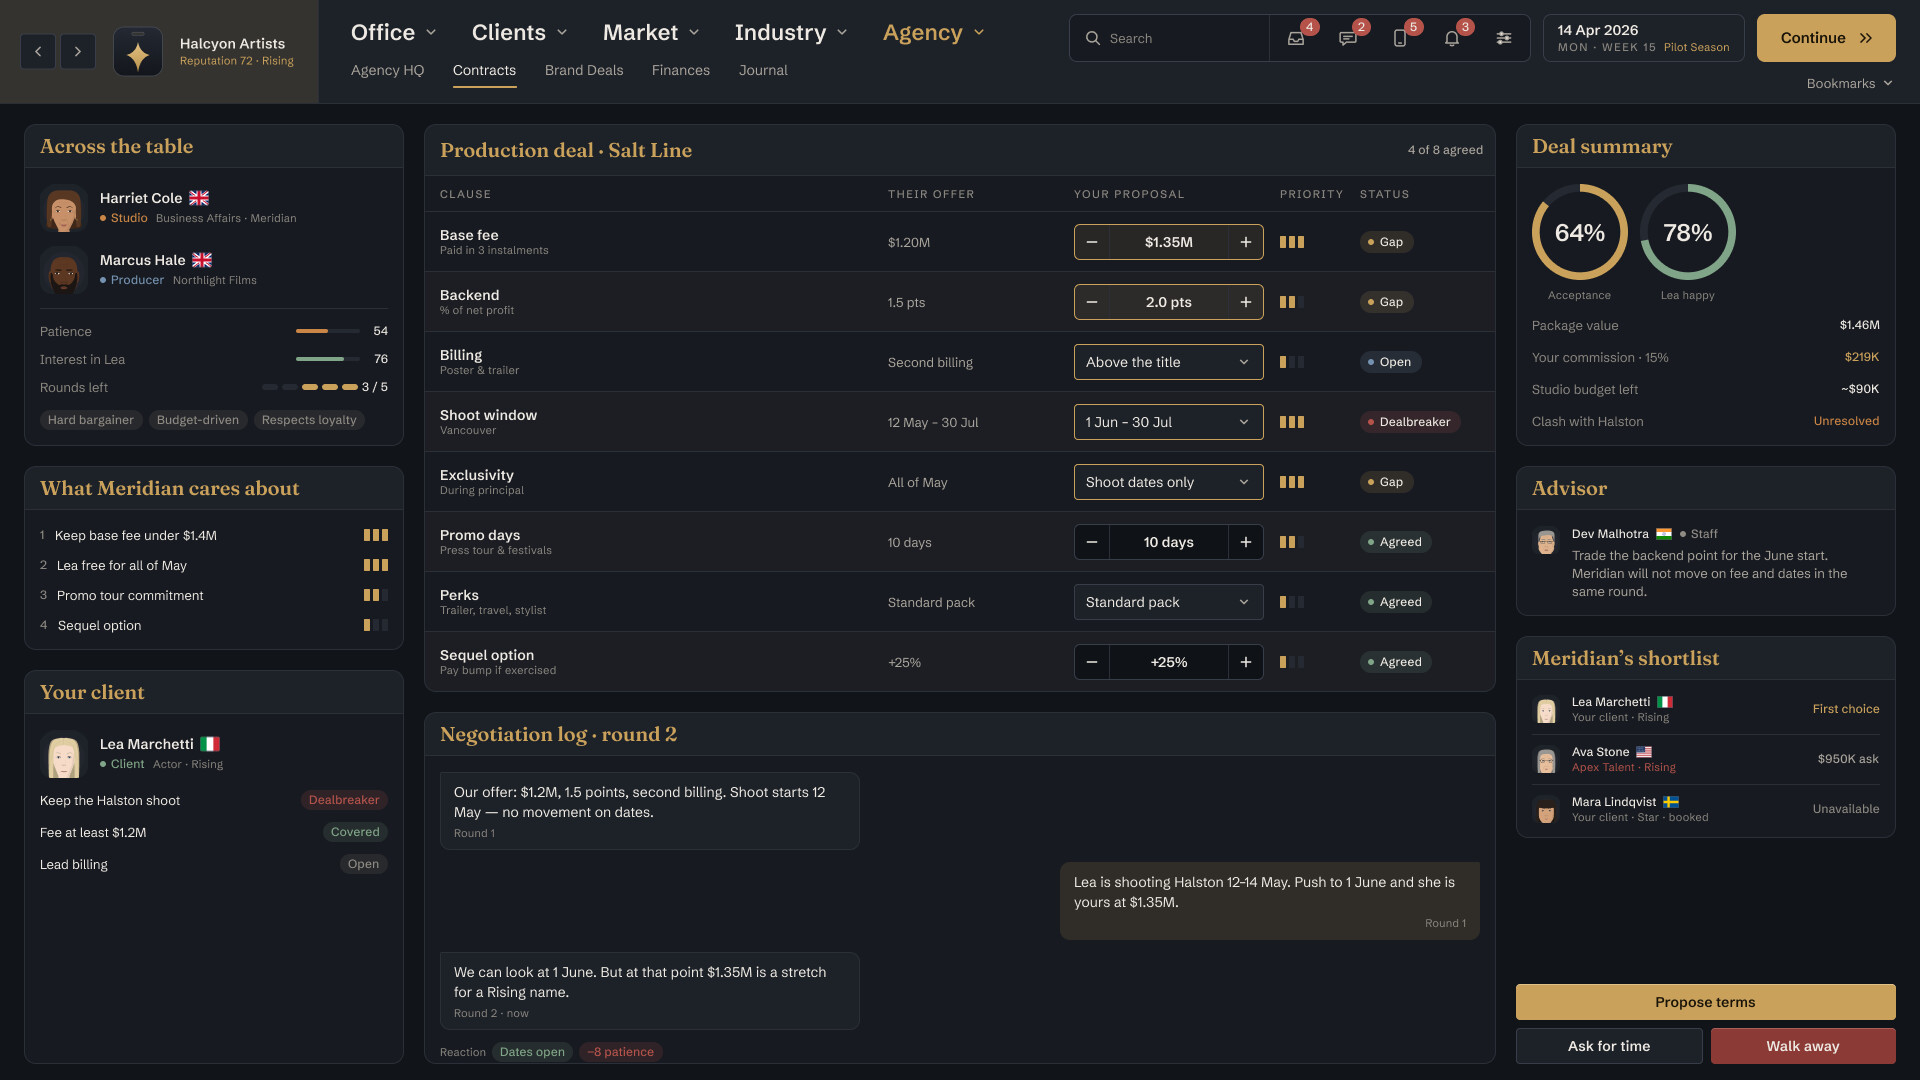Open the Exclusivity proposal dropdown

tap(1169, 482)
